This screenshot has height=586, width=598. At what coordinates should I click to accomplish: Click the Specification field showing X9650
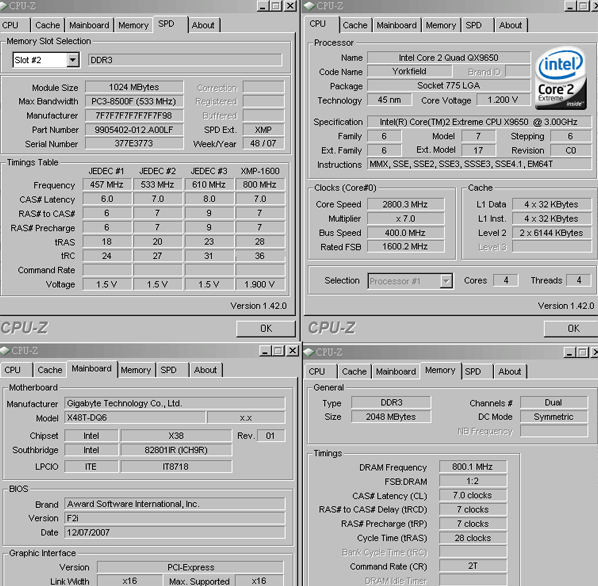point(479,122)
